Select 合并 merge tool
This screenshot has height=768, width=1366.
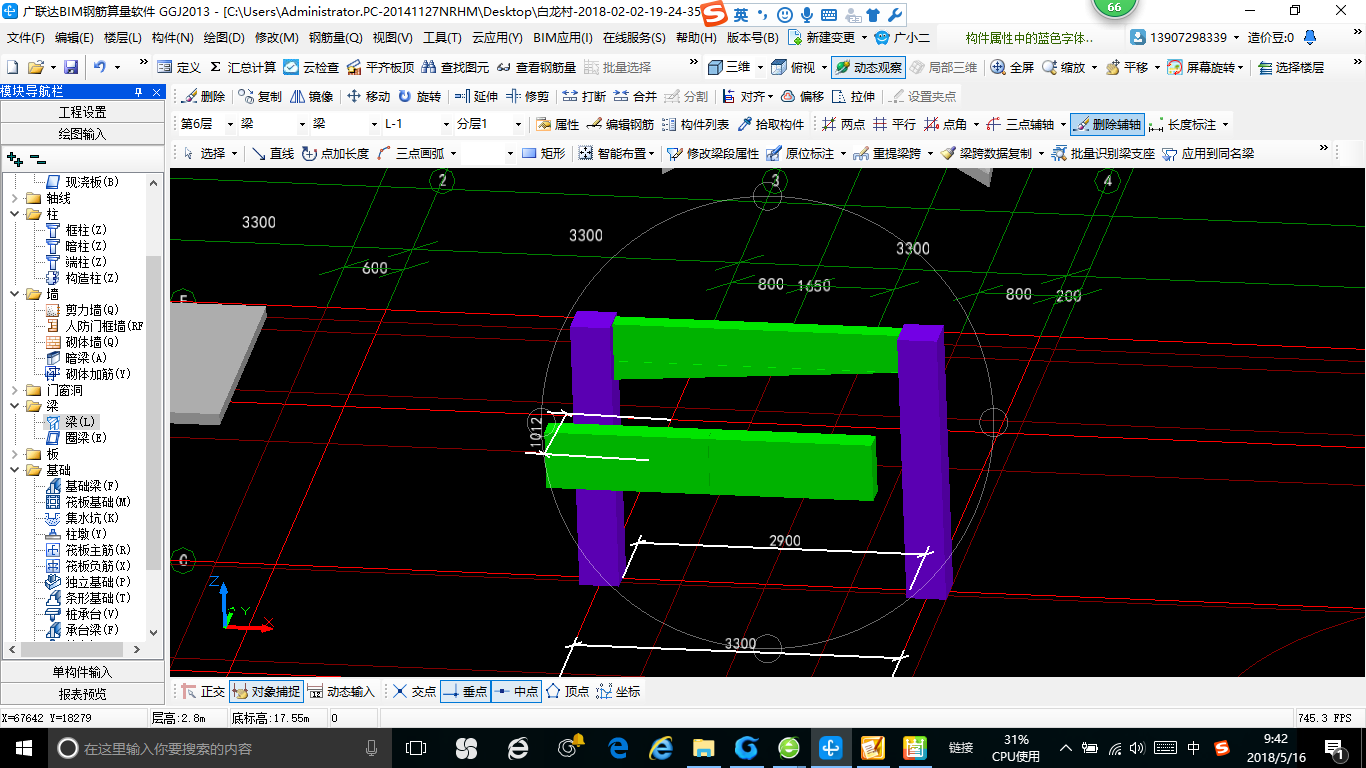pyautogui.click(x=635, y=96)
